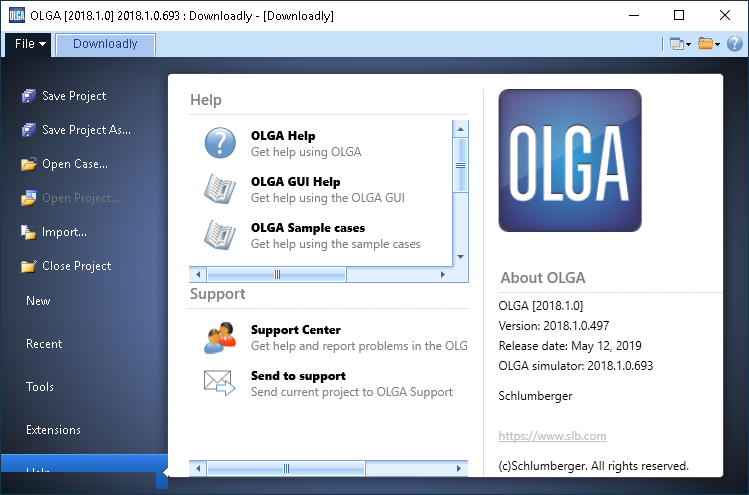Click the 'Schlumberger' company name text
749x495 pixels.
pos(535,396)
